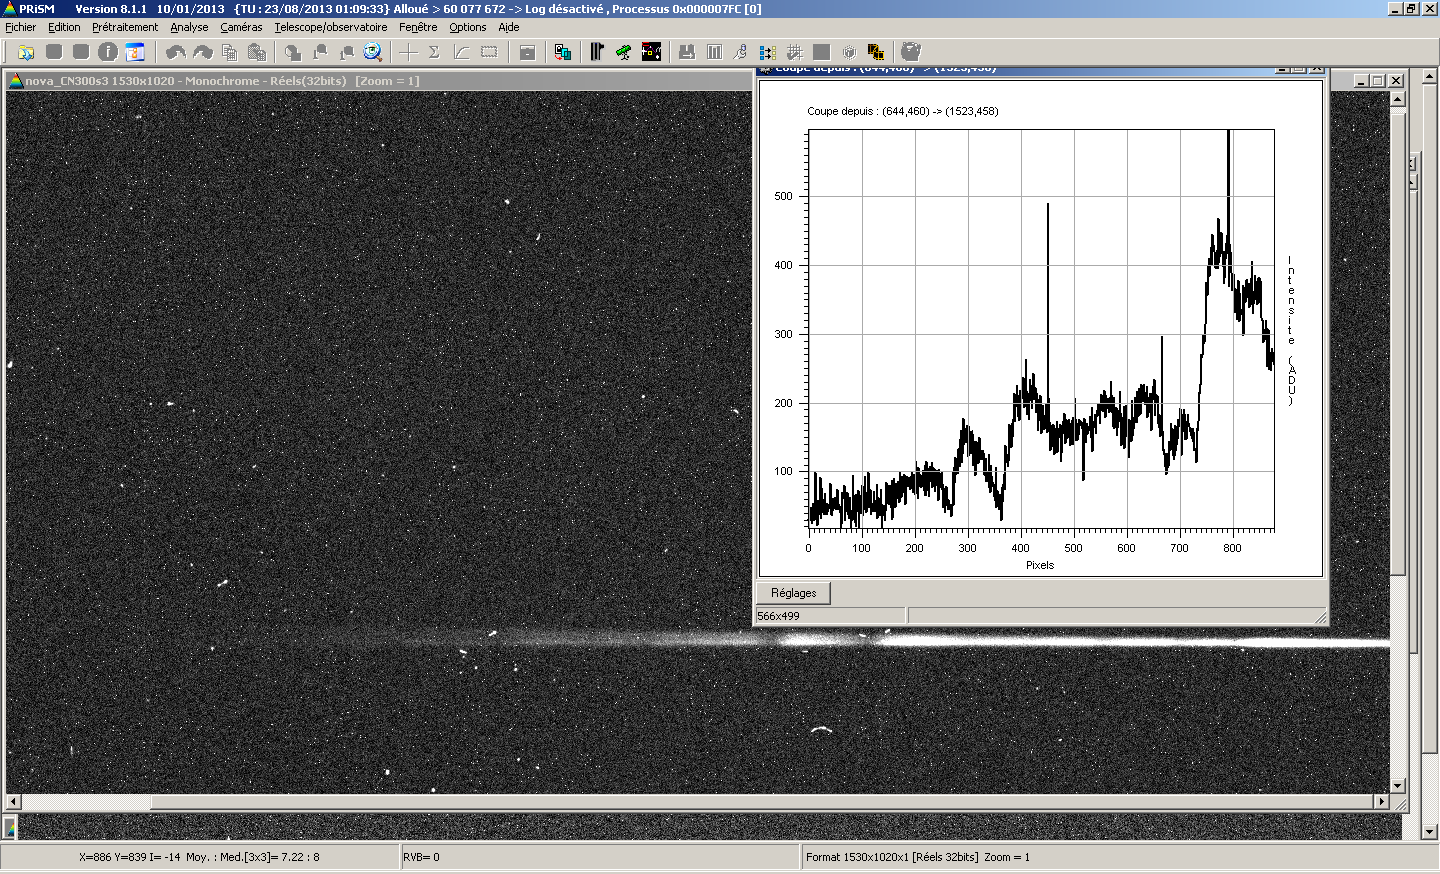
Task: Click the wrench settings toolbar icon
Action: [740, 52]
